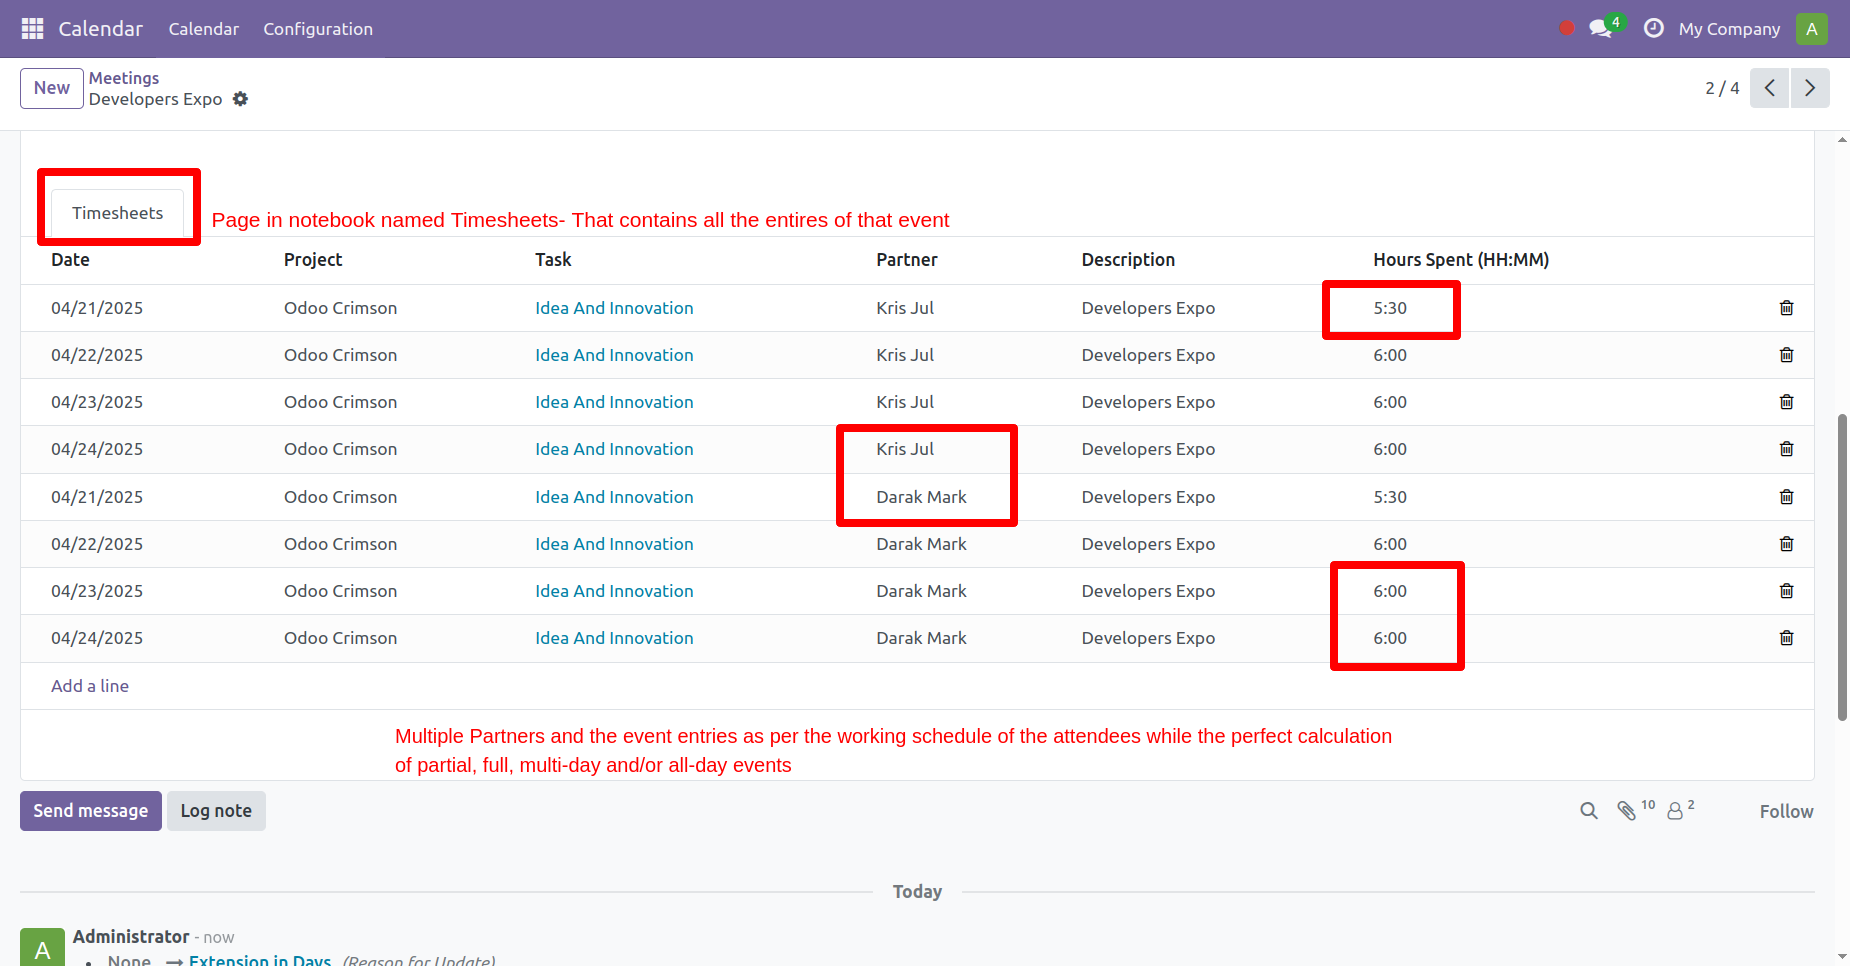This screenshot has height=966, width=1850.
Task: Click the scrollbar up arrow
Action: coord(1840,139)
